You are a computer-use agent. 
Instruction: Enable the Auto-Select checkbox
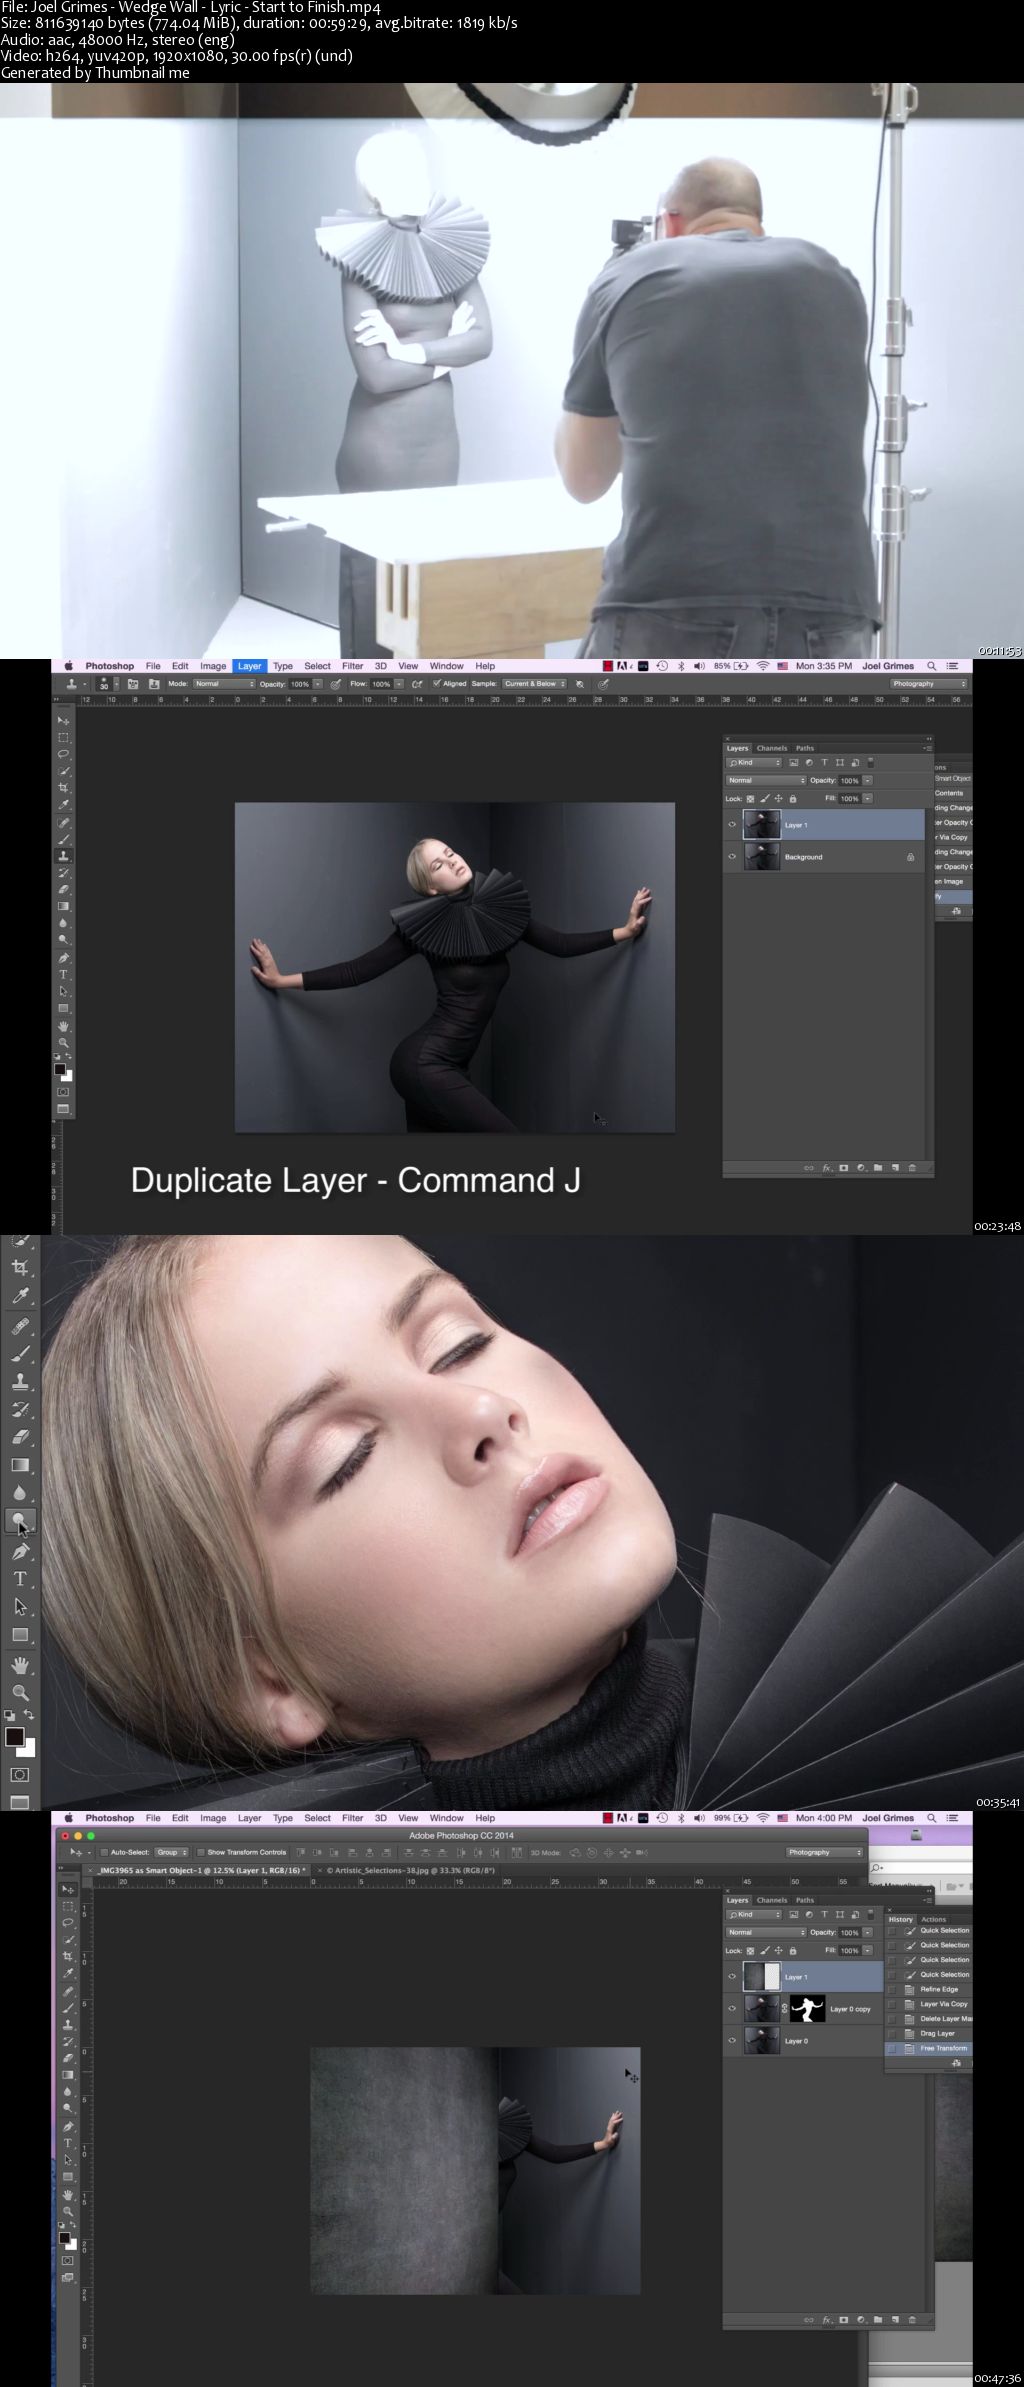click(105, 1852)
